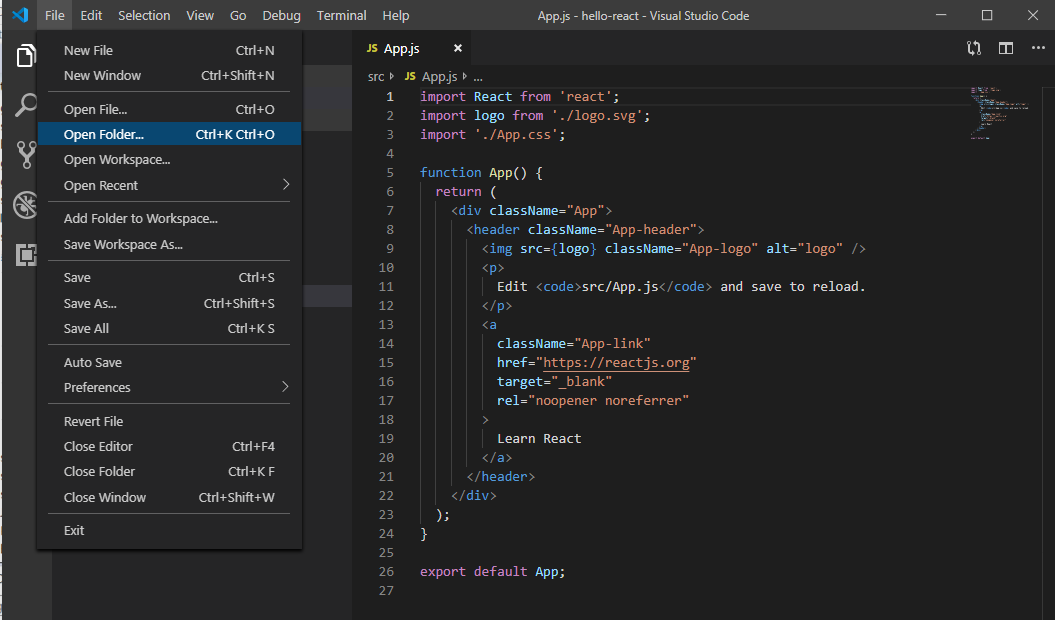Viewport: 1055px width, 620px height.
Task: Click the 'function App() {' code line
Action: [481, 172]
